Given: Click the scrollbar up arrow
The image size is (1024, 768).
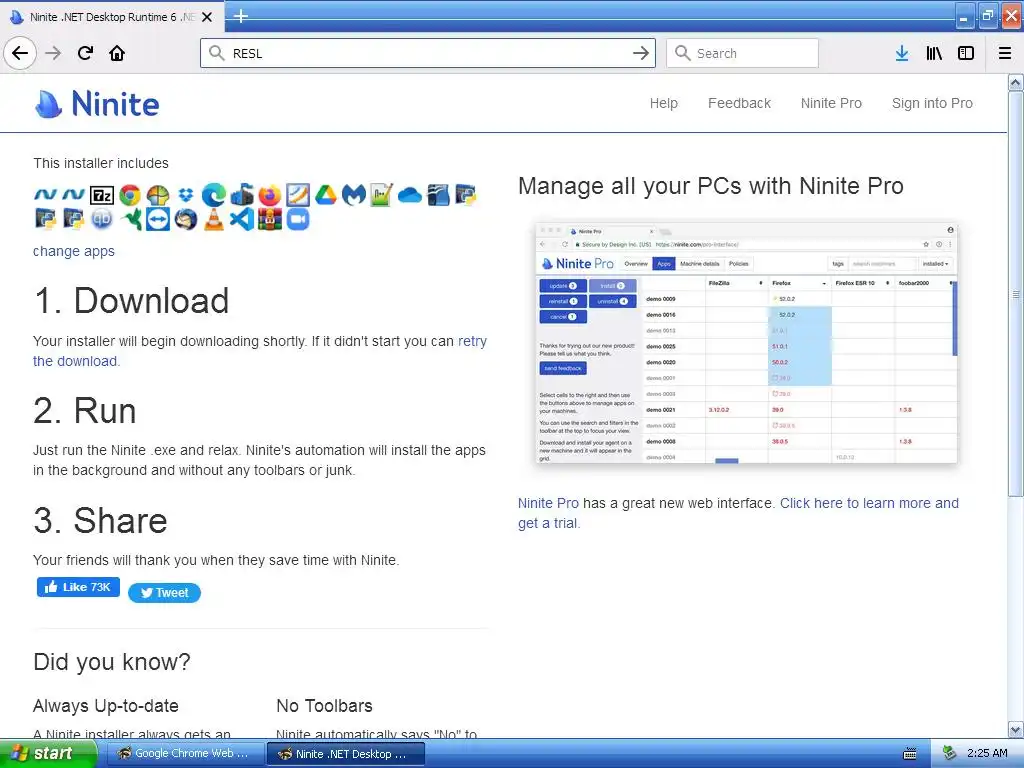Looking at the screenshot, I should [1016, 82].
